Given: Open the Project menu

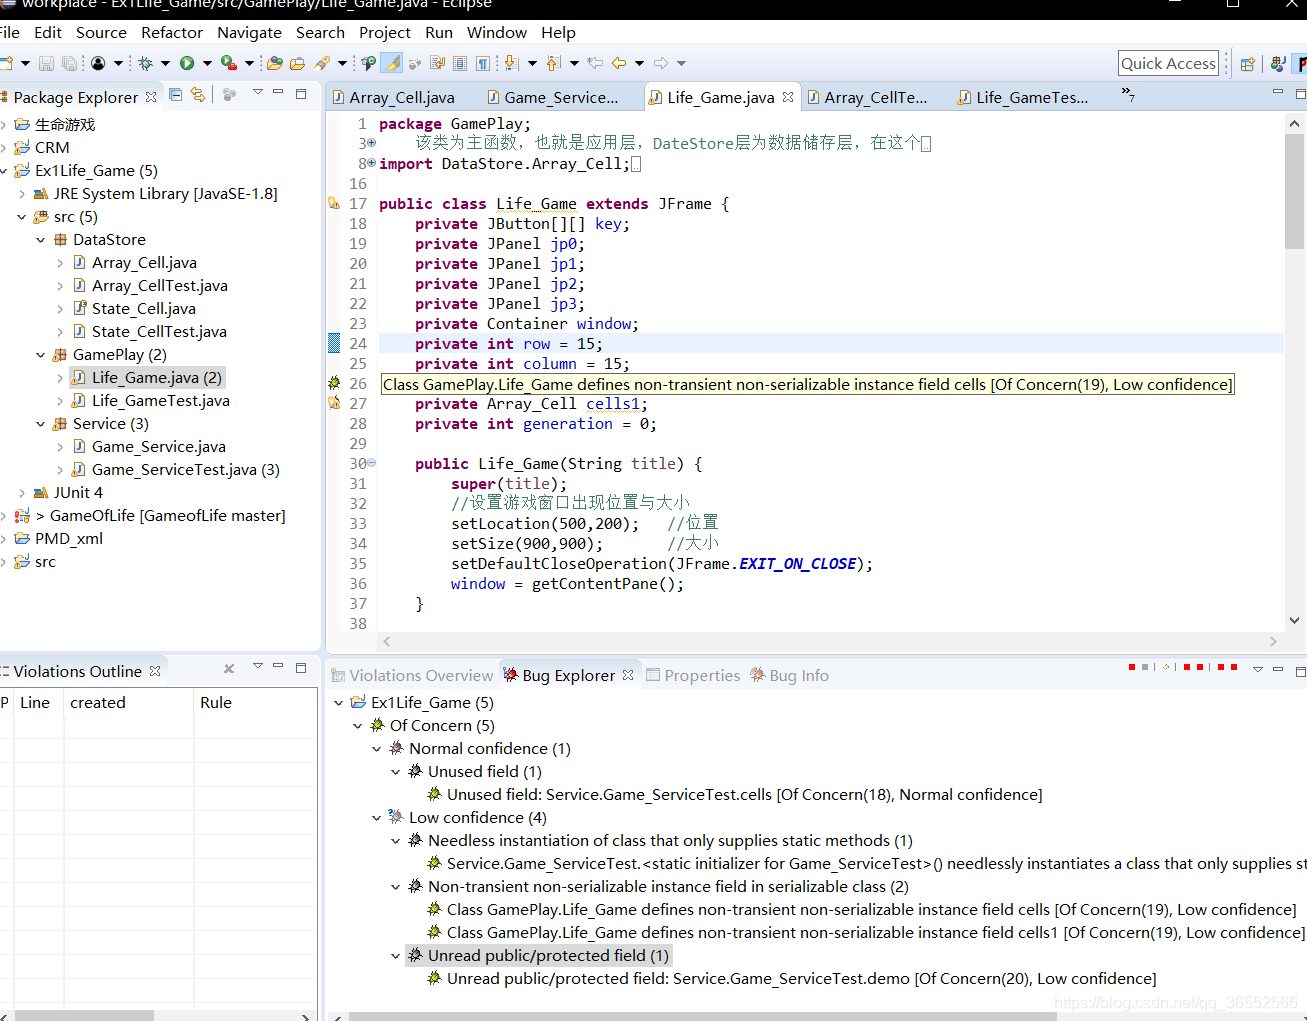Looking at the screenshot, I should (x=385, y=32).
